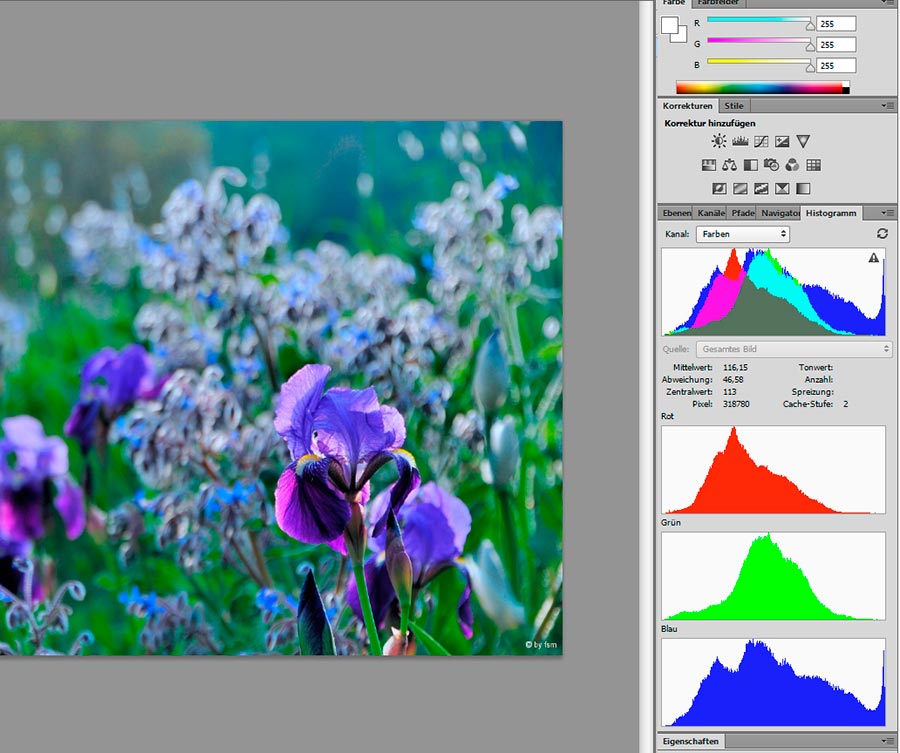Add a Curves adjustment layer
The image size is (900, 753).
pyautogui.click(x=761, y=142)
